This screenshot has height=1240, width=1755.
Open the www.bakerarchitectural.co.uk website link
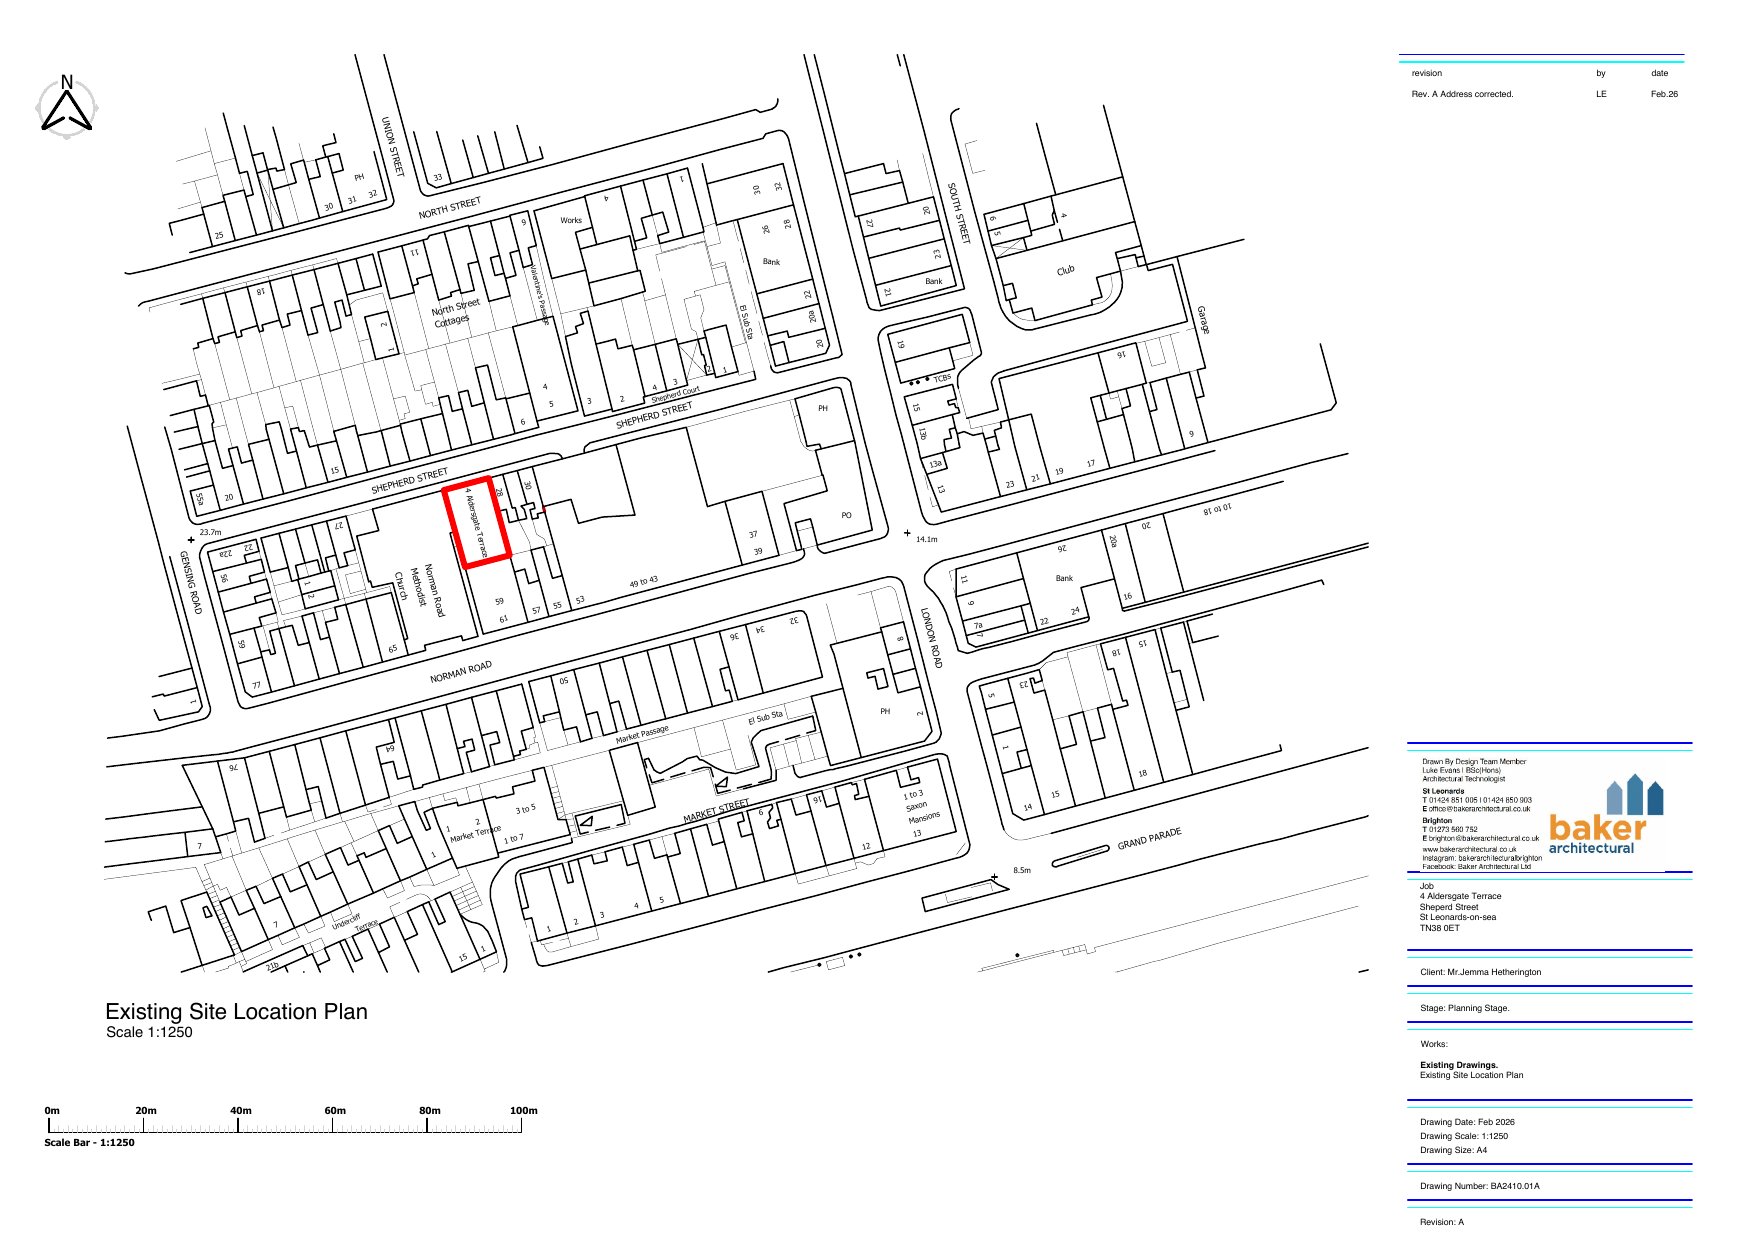pyautogui.click(x=1469, y=849)
